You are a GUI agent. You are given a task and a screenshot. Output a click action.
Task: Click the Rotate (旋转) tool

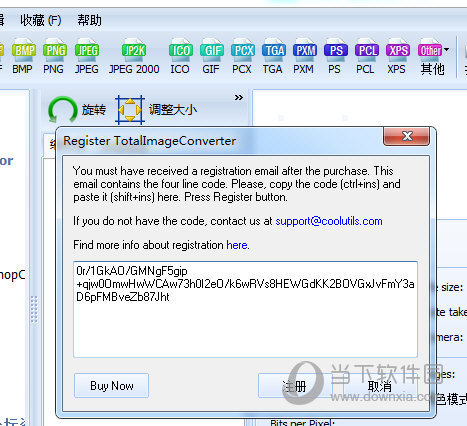77,109
